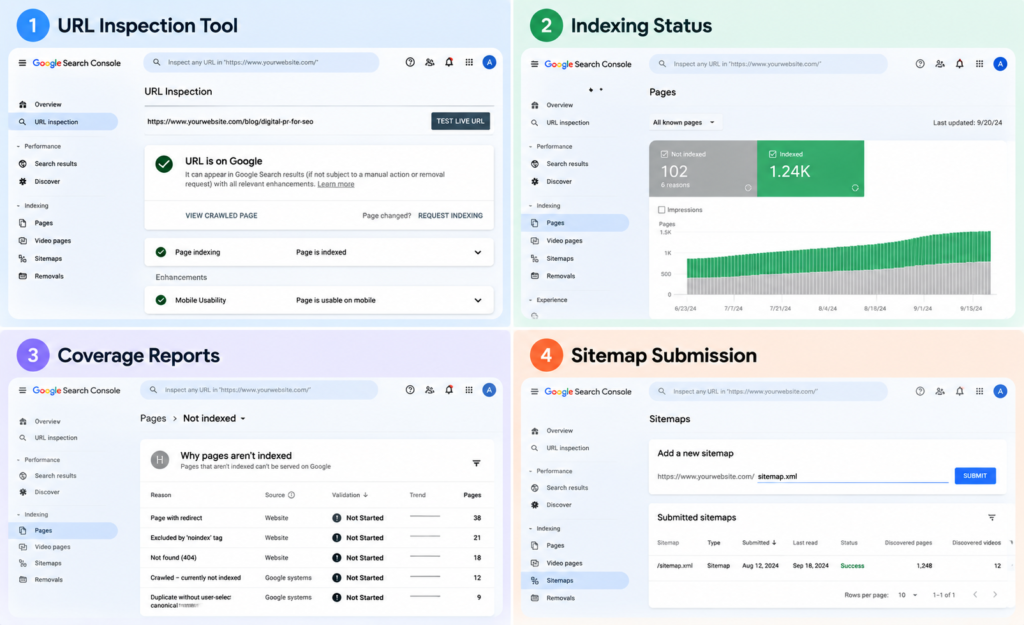Open hamburger menu in URL Inspection Tool panel
The image size is (1024, 625).
click(x=22, y=63)
